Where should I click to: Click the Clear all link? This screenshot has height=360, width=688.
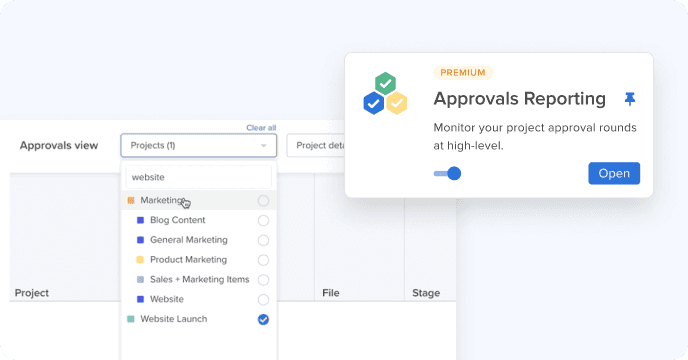pyautogui.click(x=261, y=128)
